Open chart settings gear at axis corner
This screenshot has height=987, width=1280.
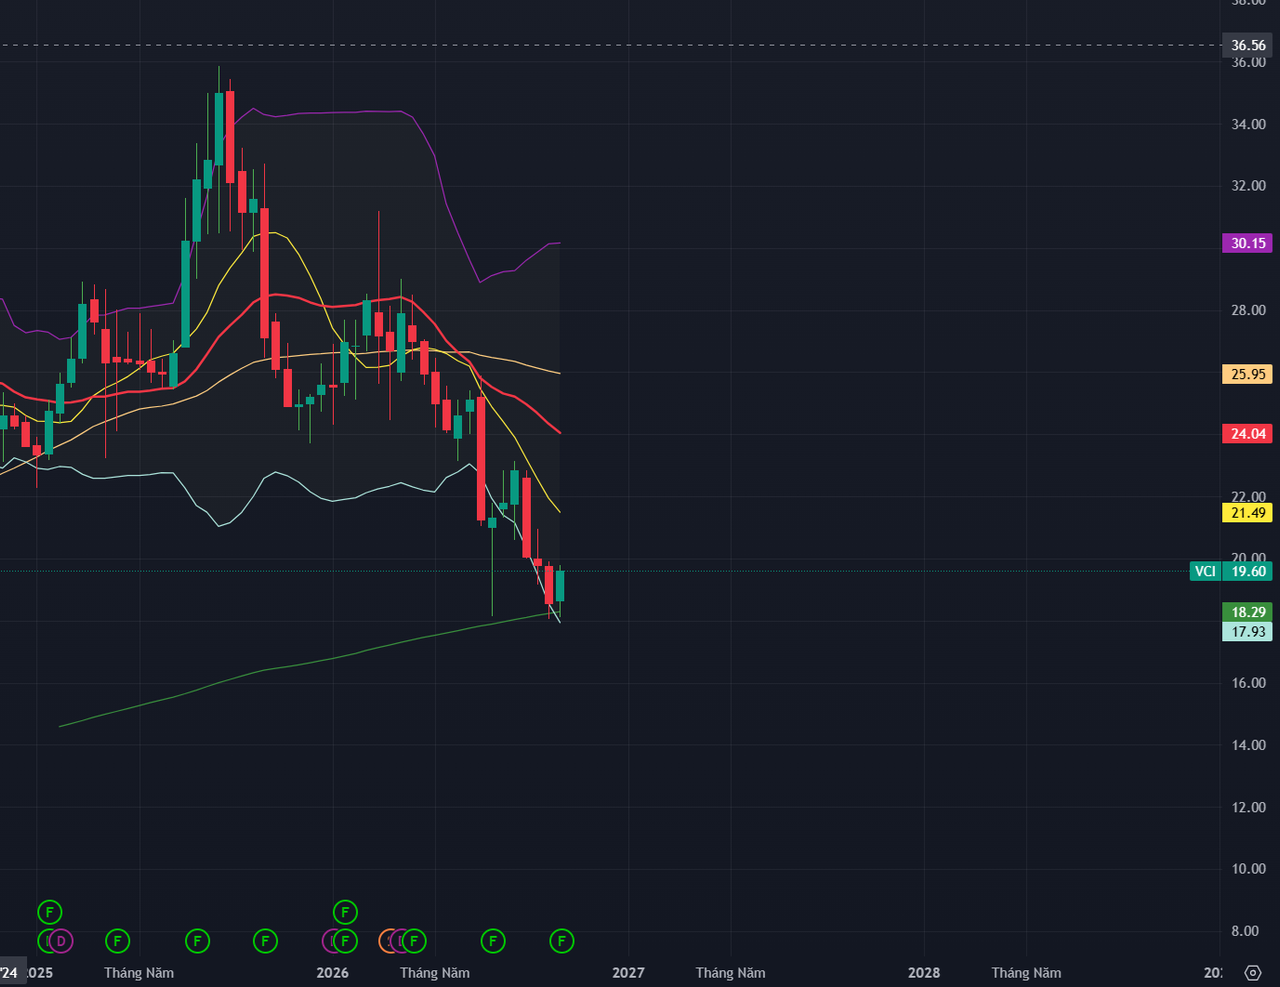click(1253, 973)
